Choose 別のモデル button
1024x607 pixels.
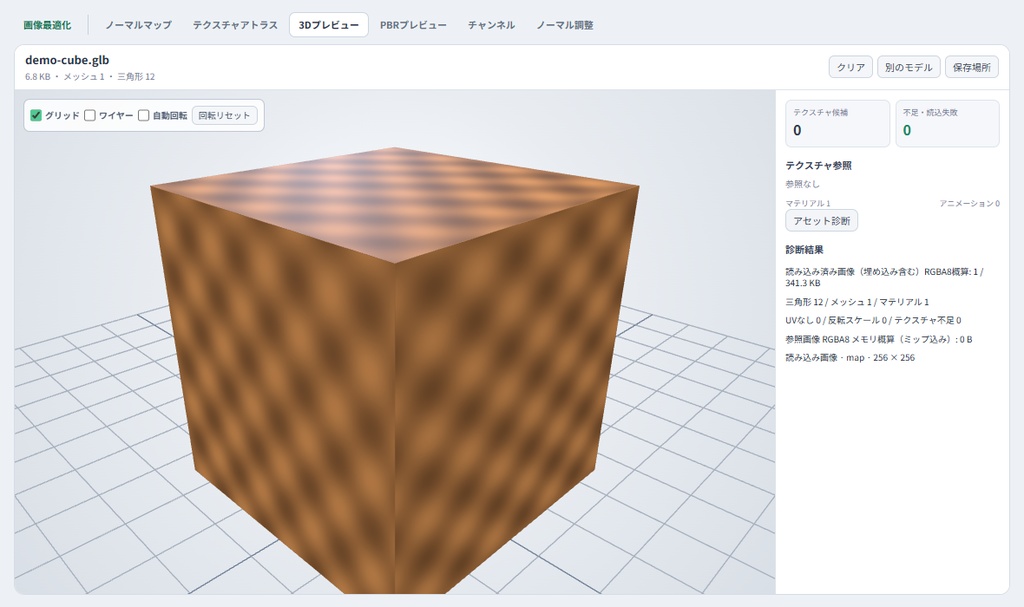coord(908,67)
